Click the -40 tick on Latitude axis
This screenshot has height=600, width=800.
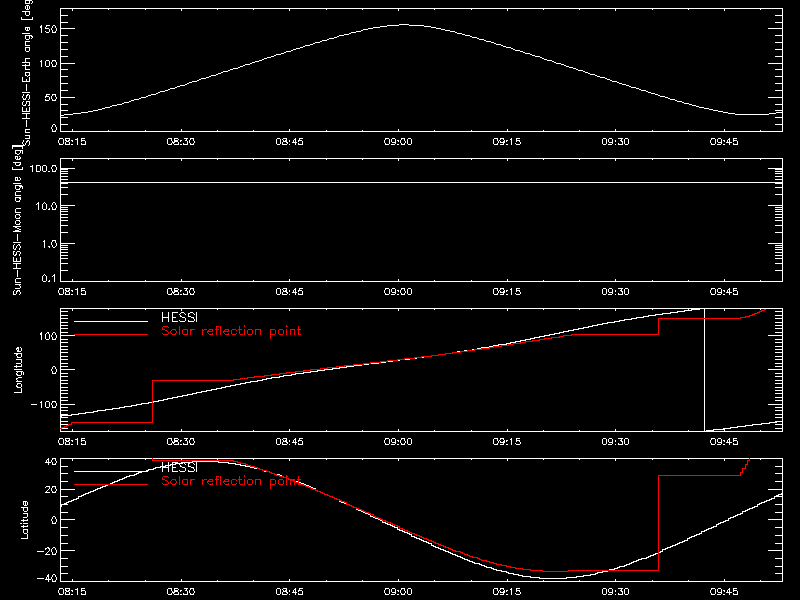coord(47,578)
